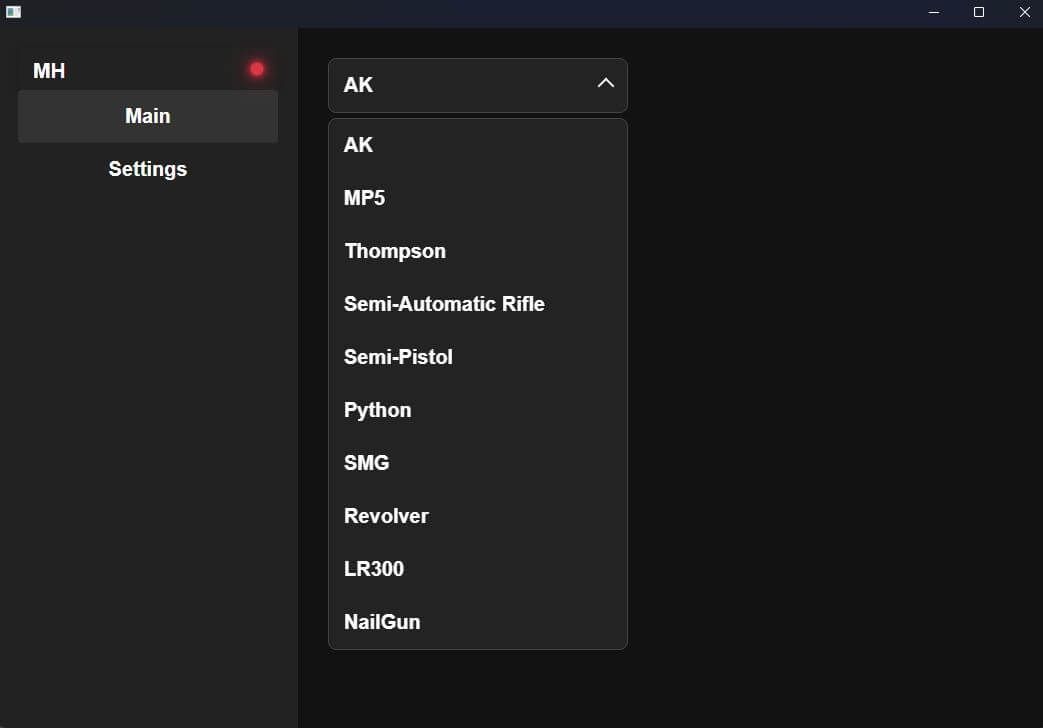Minimize the application window
The height and width of the screenshot is (728, 1043).
934,12
